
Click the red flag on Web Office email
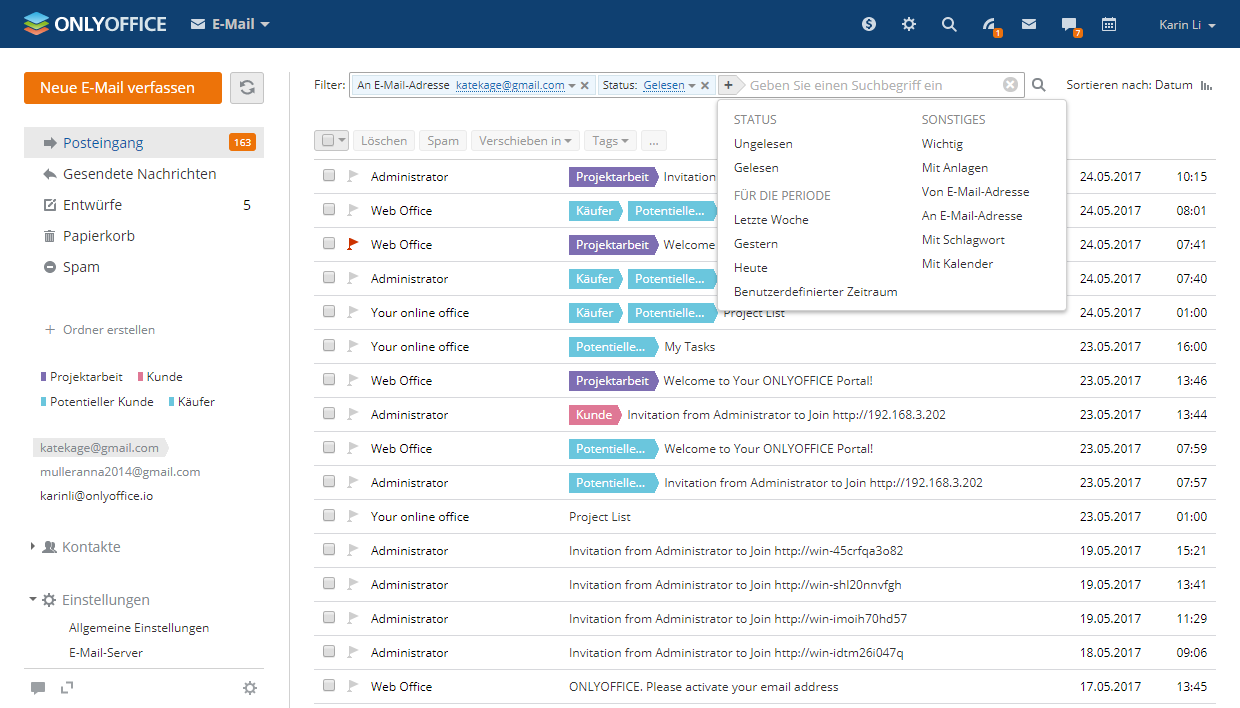click(351, 244)
